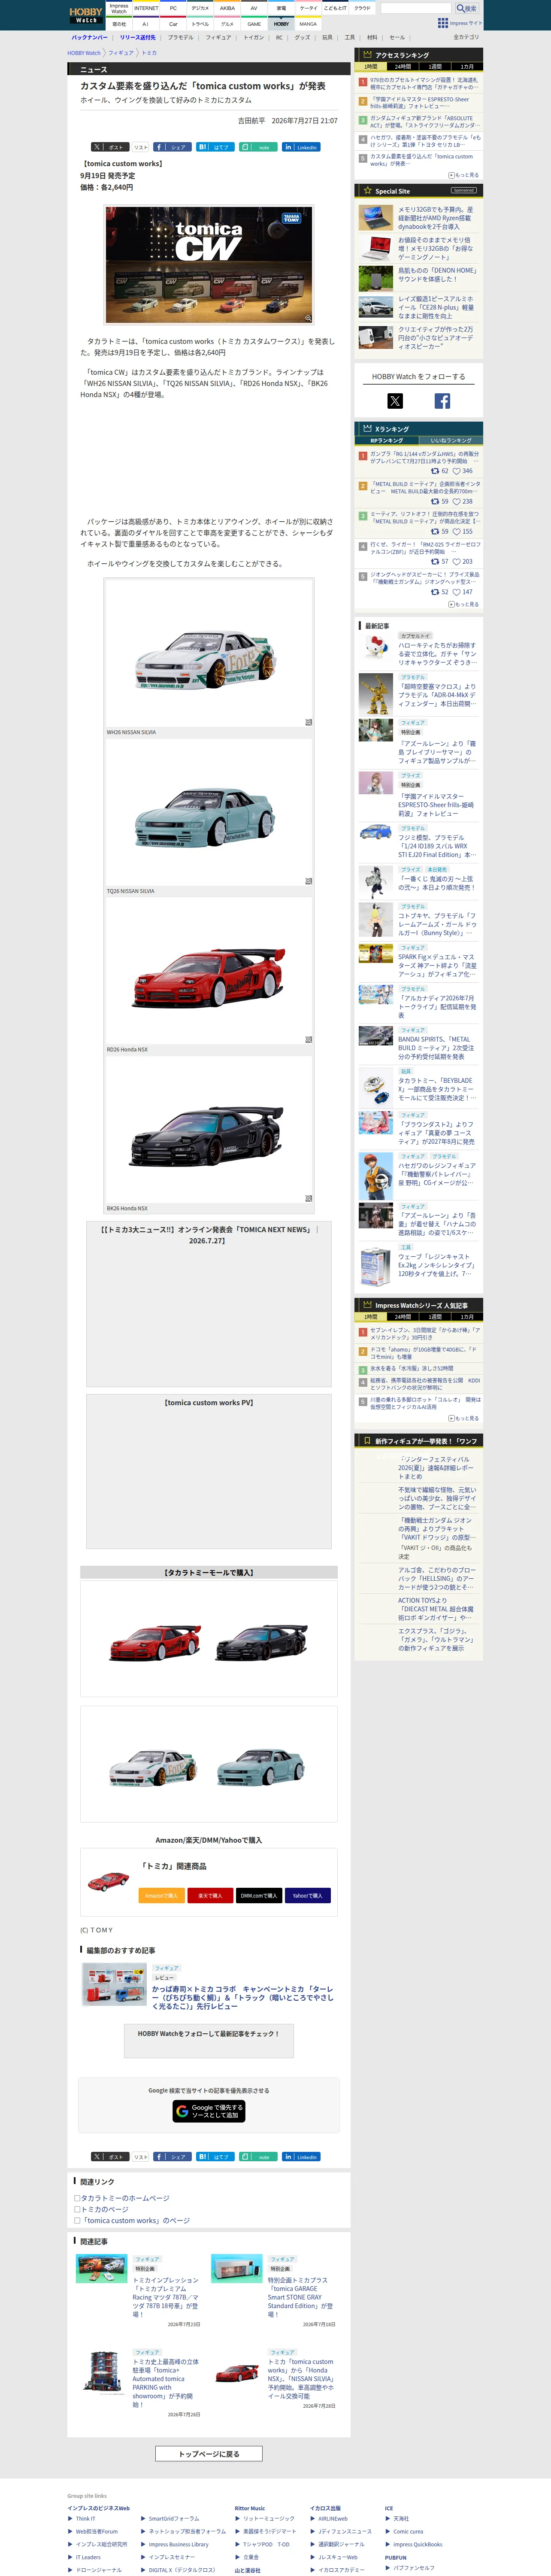This screenshot has height=2576, width=551.
Task: Follow HOBBY Watch on X in the sidebar
Action: 395,401
